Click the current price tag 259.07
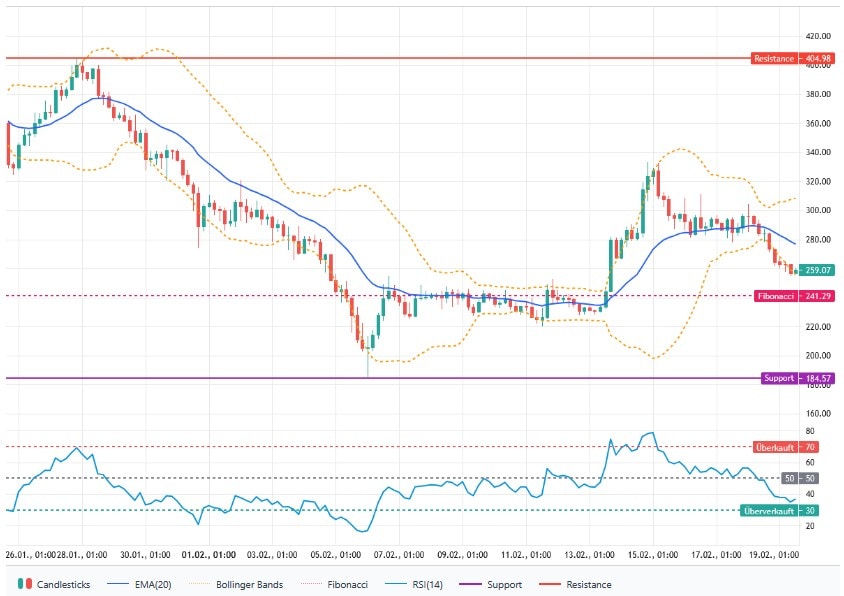Screen dimensions: 844x596 pos(817,270)
